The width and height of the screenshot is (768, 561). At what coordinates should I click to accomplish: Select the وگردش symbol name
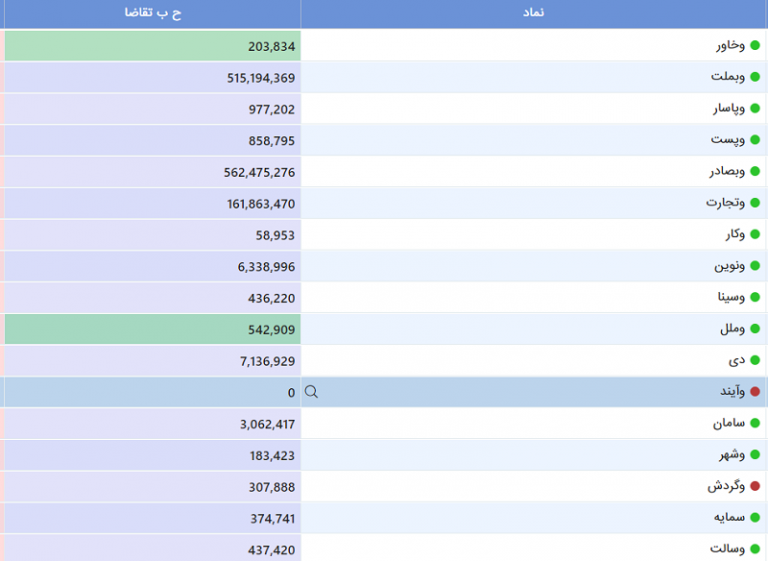[x=726, y=486]
